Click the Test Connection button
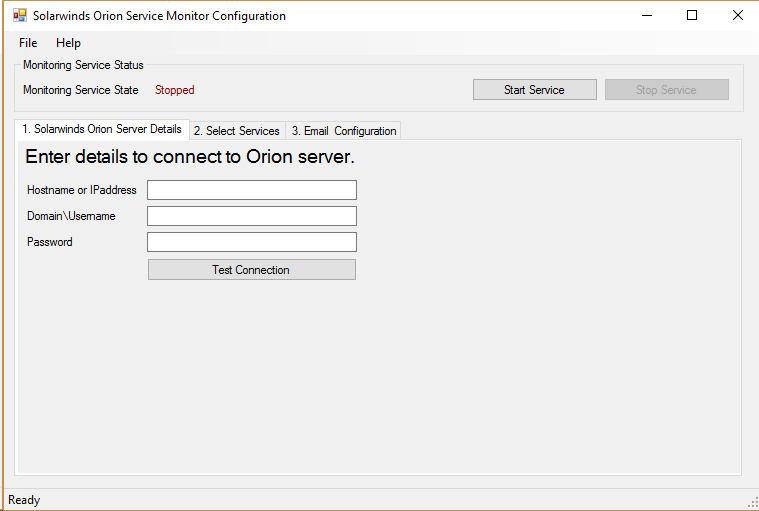 click(x=252, y=270)
